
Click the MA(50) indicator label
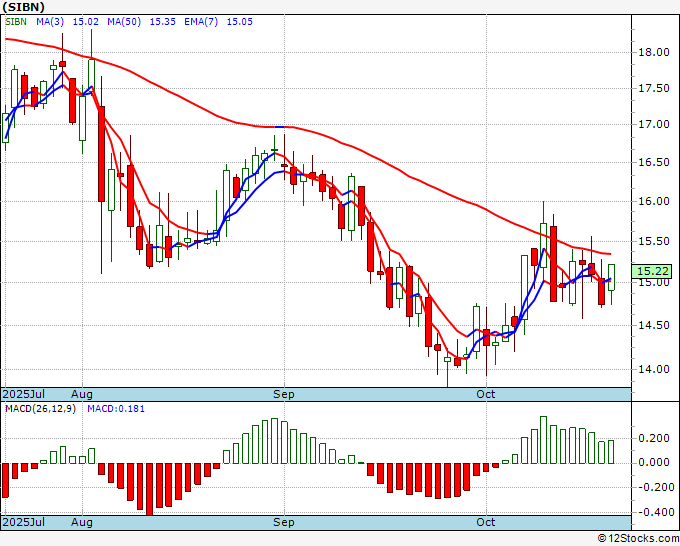pos(124,22)
